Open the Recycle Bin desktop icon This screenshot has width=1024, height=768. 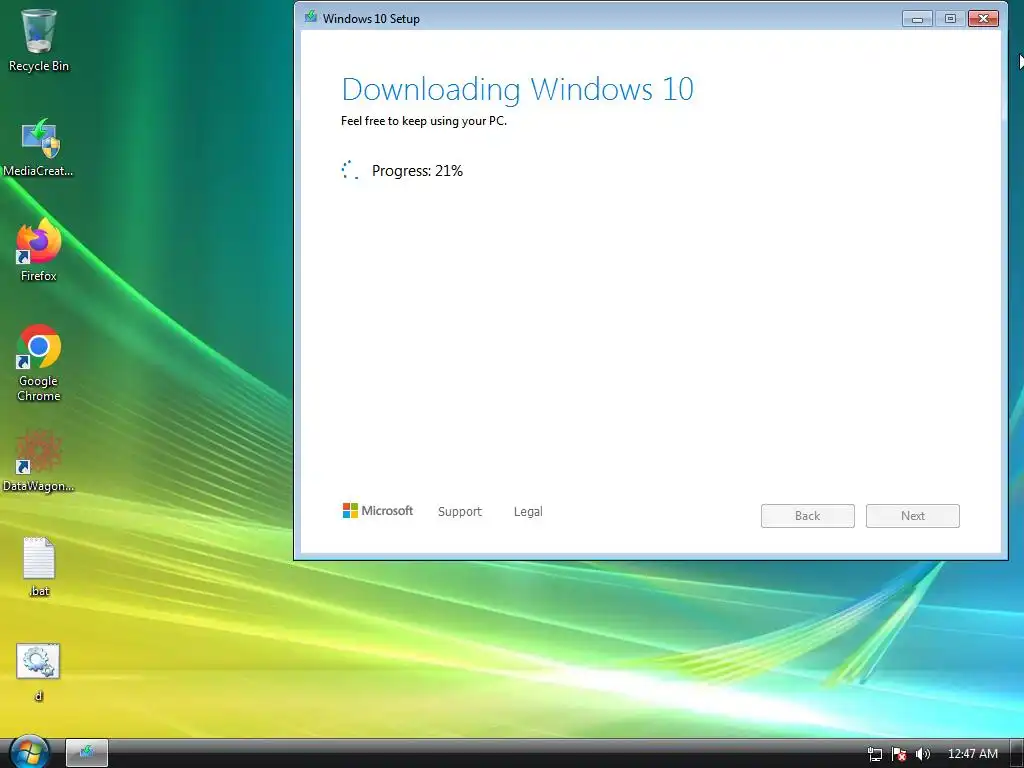click(39, 40)
